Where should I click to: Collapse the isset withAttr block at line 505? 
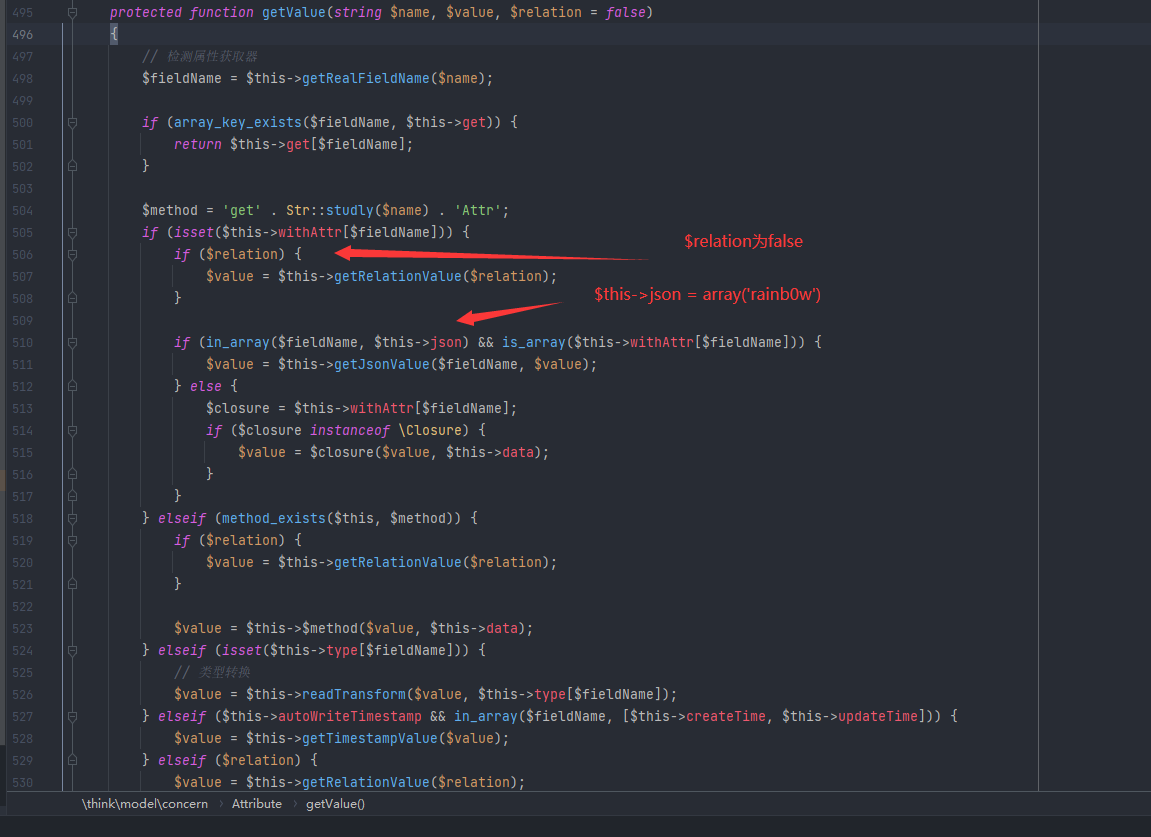[72, 232]
